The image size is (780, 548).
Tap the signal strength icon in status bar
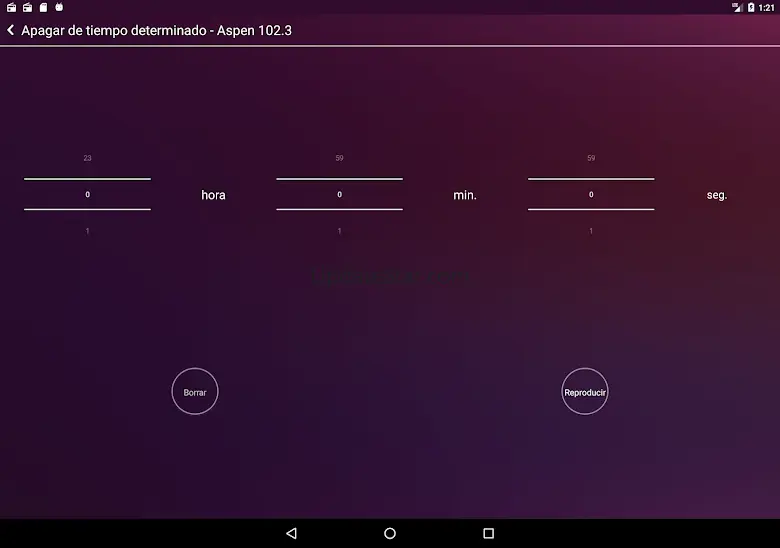737,7
